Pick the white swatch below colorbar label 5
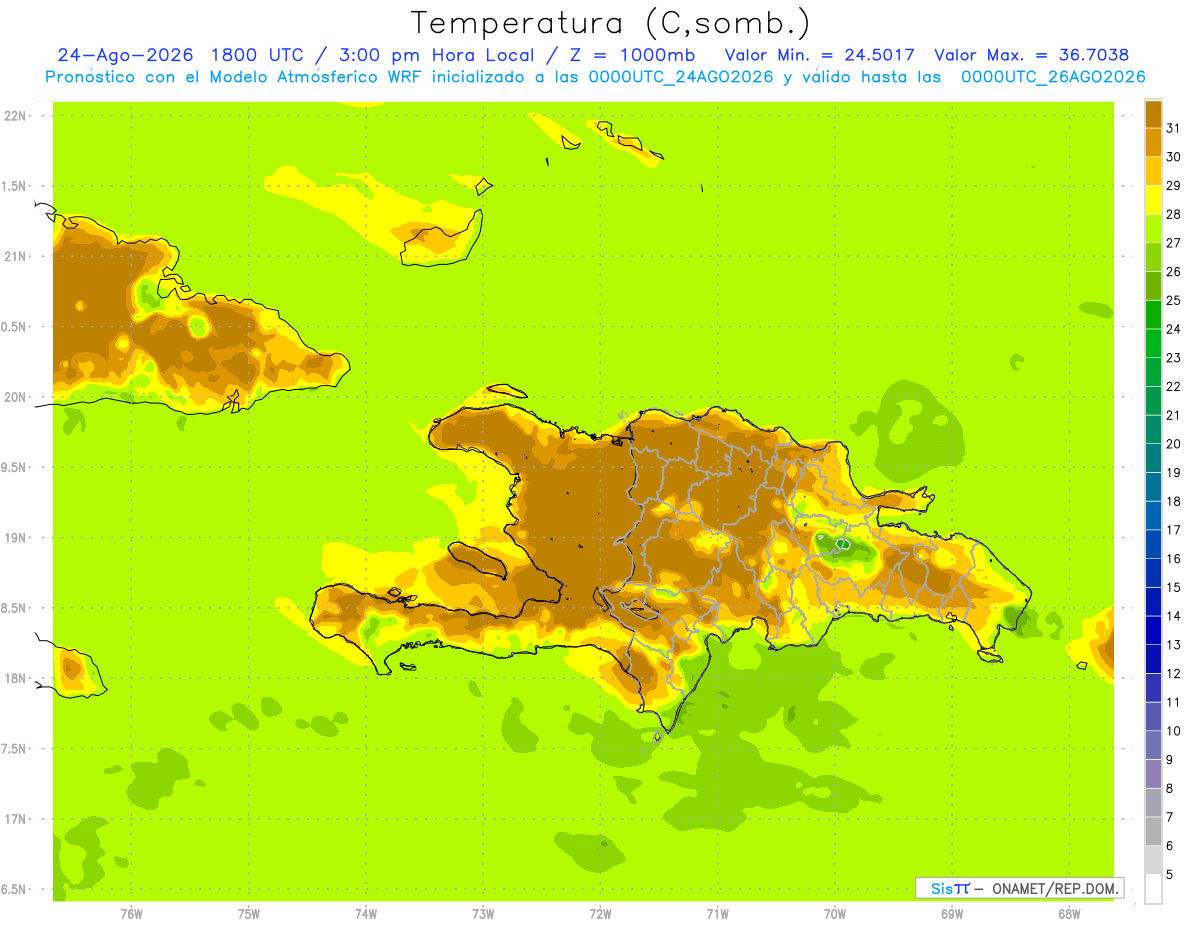Screen dimensions: 1200x927 click(x=1153, y=888)
